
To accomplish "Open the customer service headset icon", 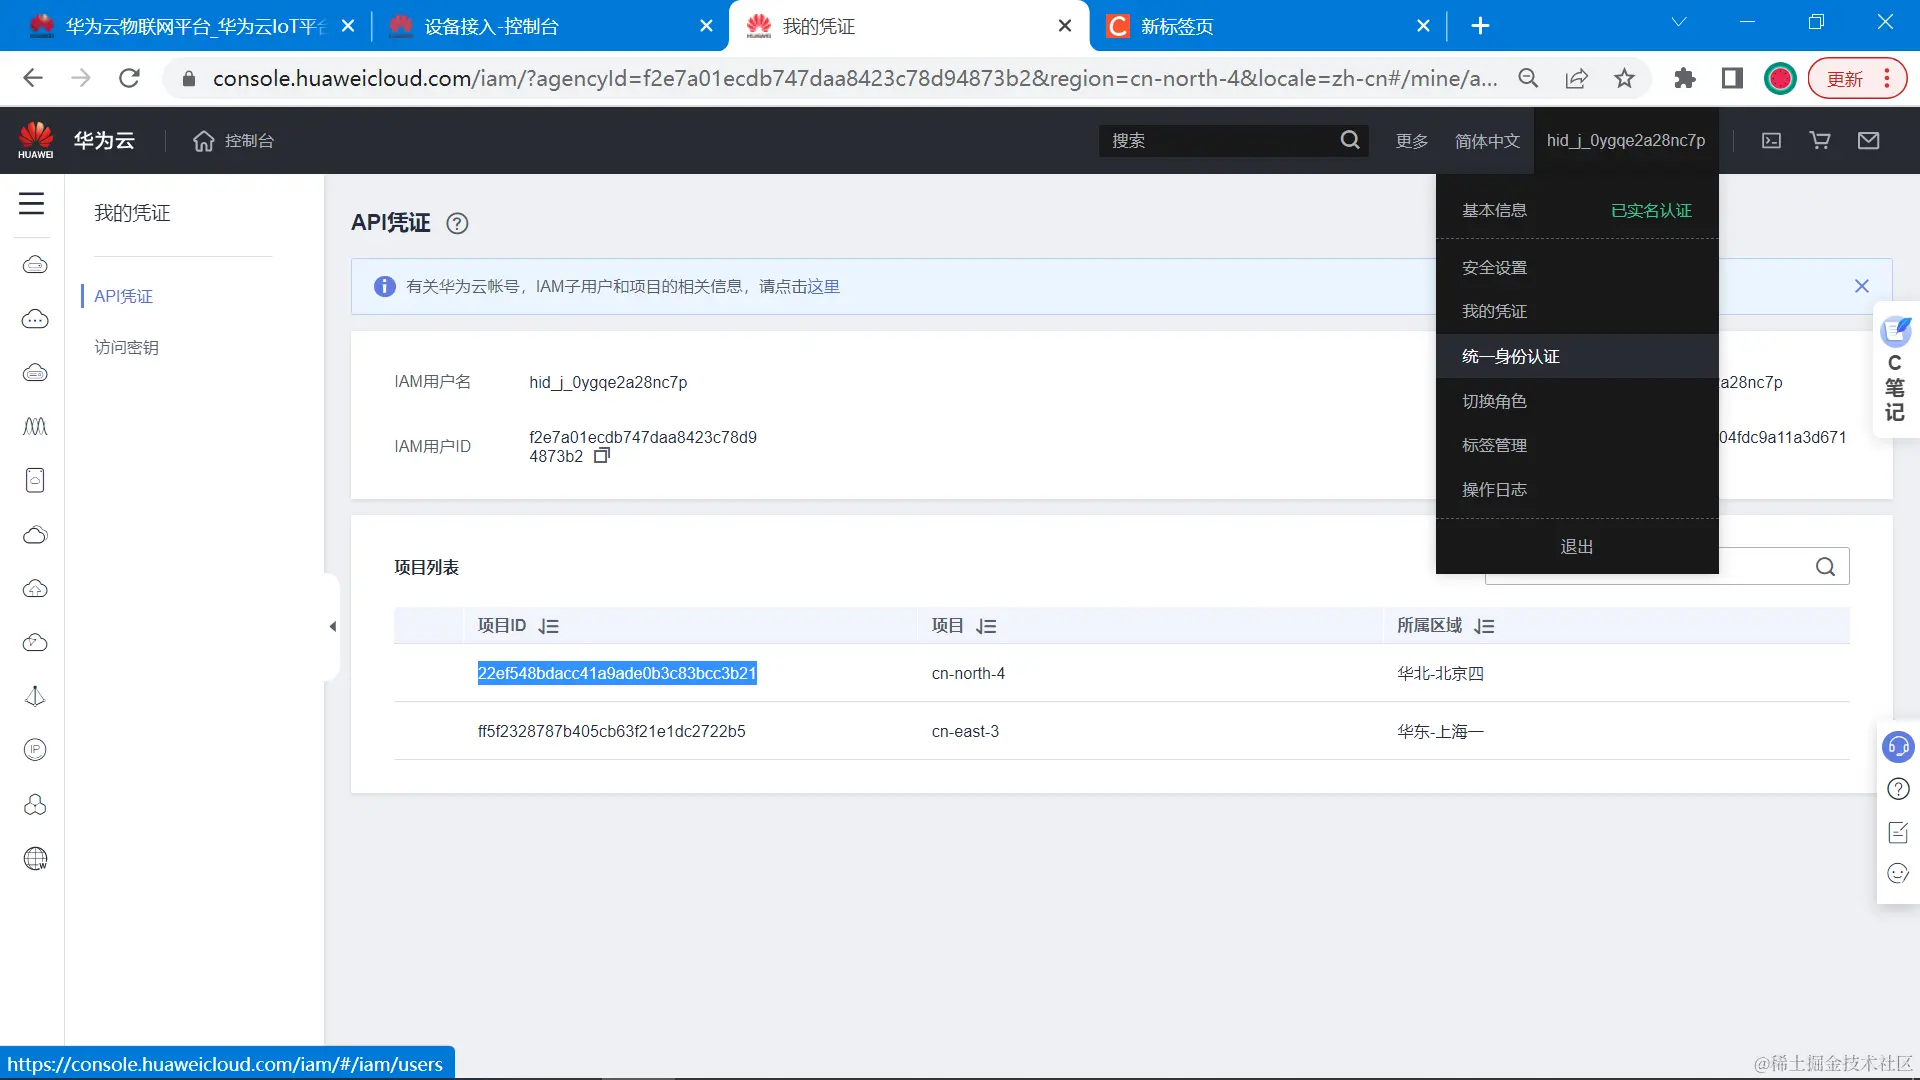I will click(1898, 747).
